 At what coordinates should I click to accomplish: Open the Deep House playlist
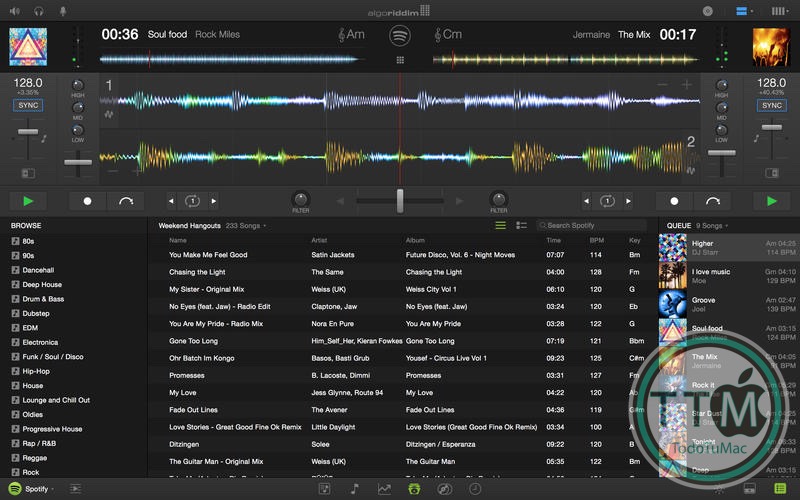click(x=42, y=284)
